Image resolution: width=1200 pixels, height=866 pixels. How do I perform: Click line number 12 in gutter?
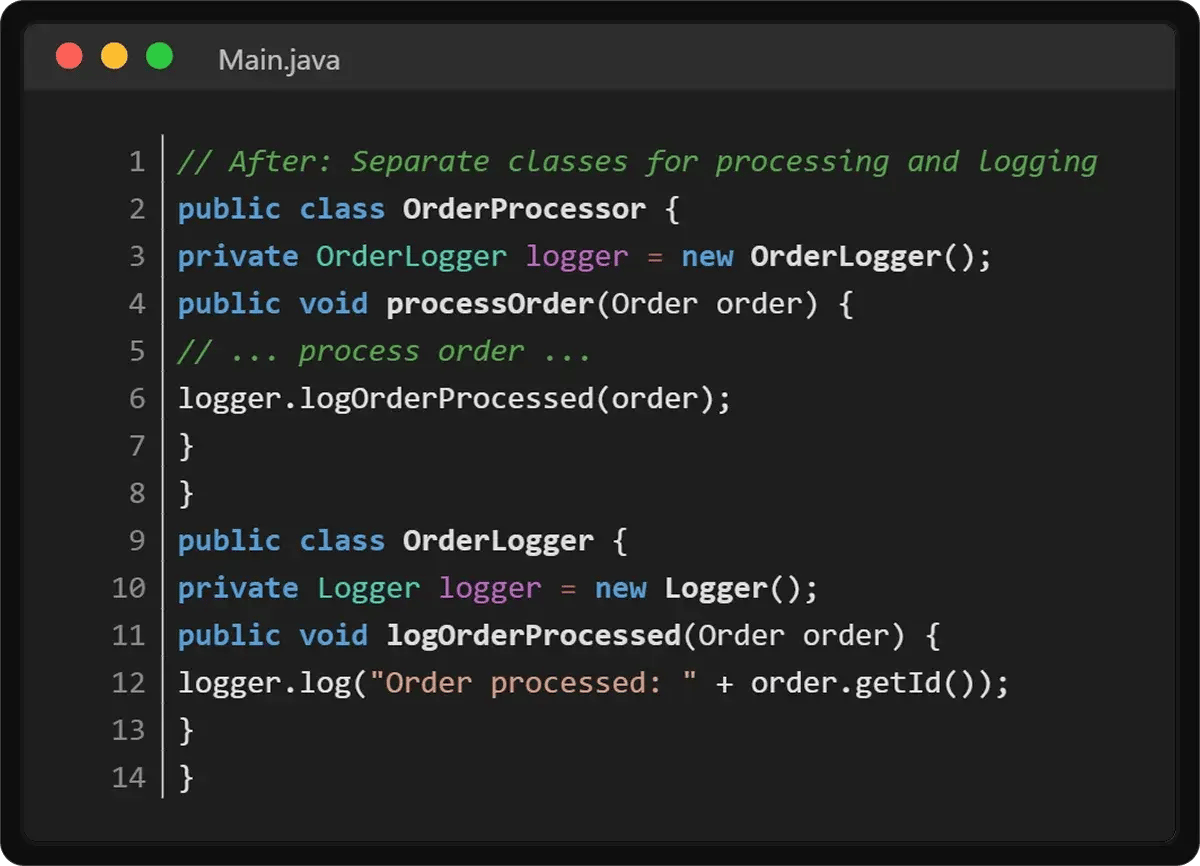(129, 683)
